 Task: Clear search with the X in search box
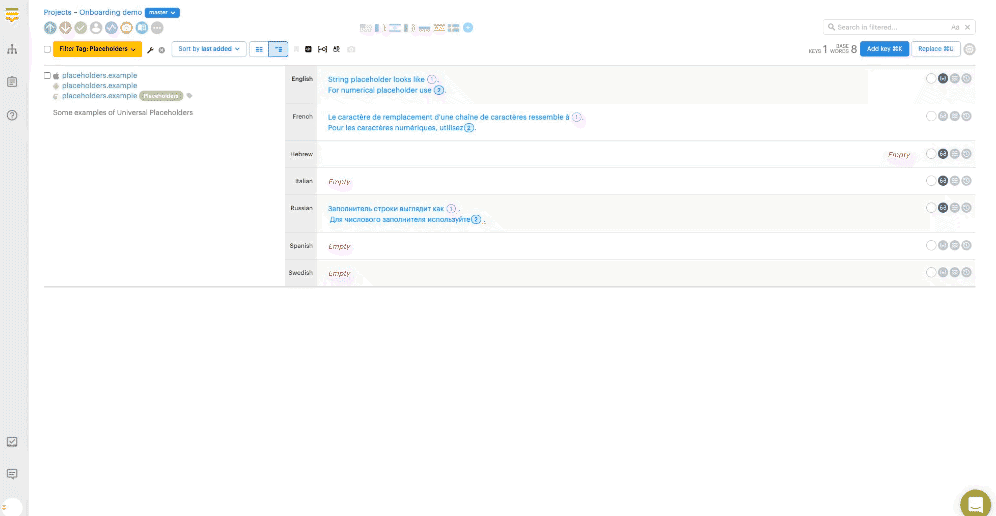pyautogui.click(x=967, y=27)
